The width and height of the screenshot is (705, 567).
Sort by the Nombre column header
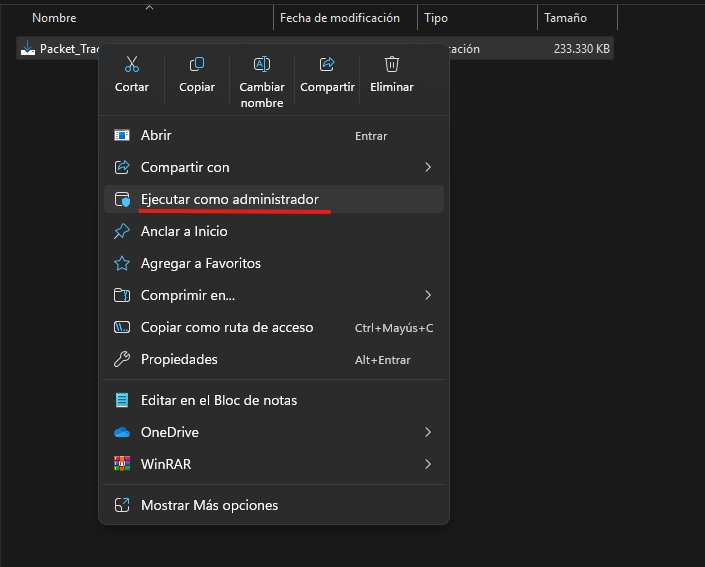54,18
